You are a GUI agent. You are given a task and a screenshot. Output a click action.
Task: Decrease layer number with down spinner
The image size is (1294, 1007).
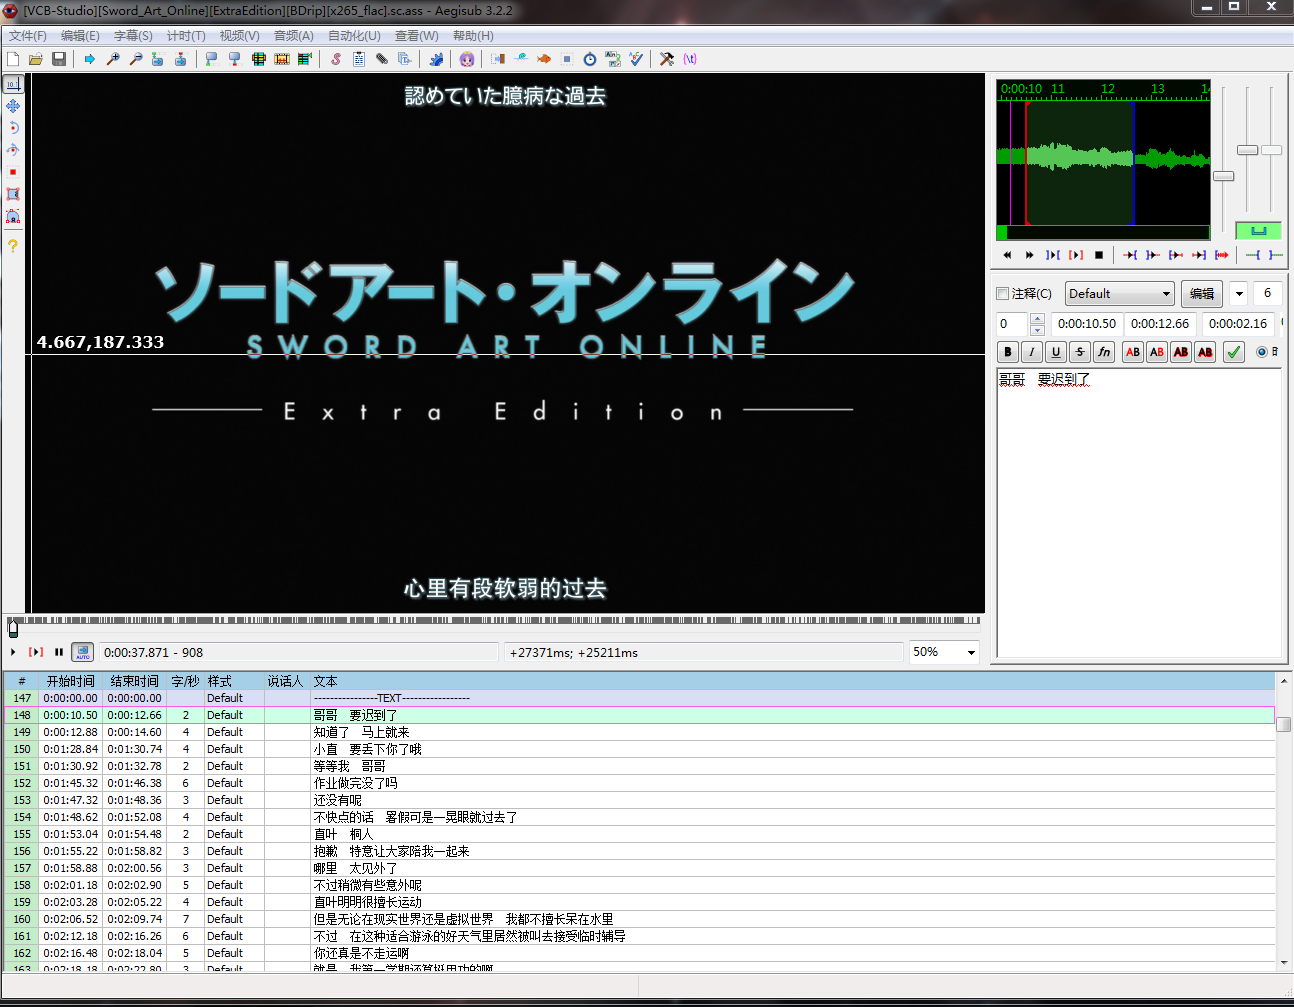[x=1037, y=330]
